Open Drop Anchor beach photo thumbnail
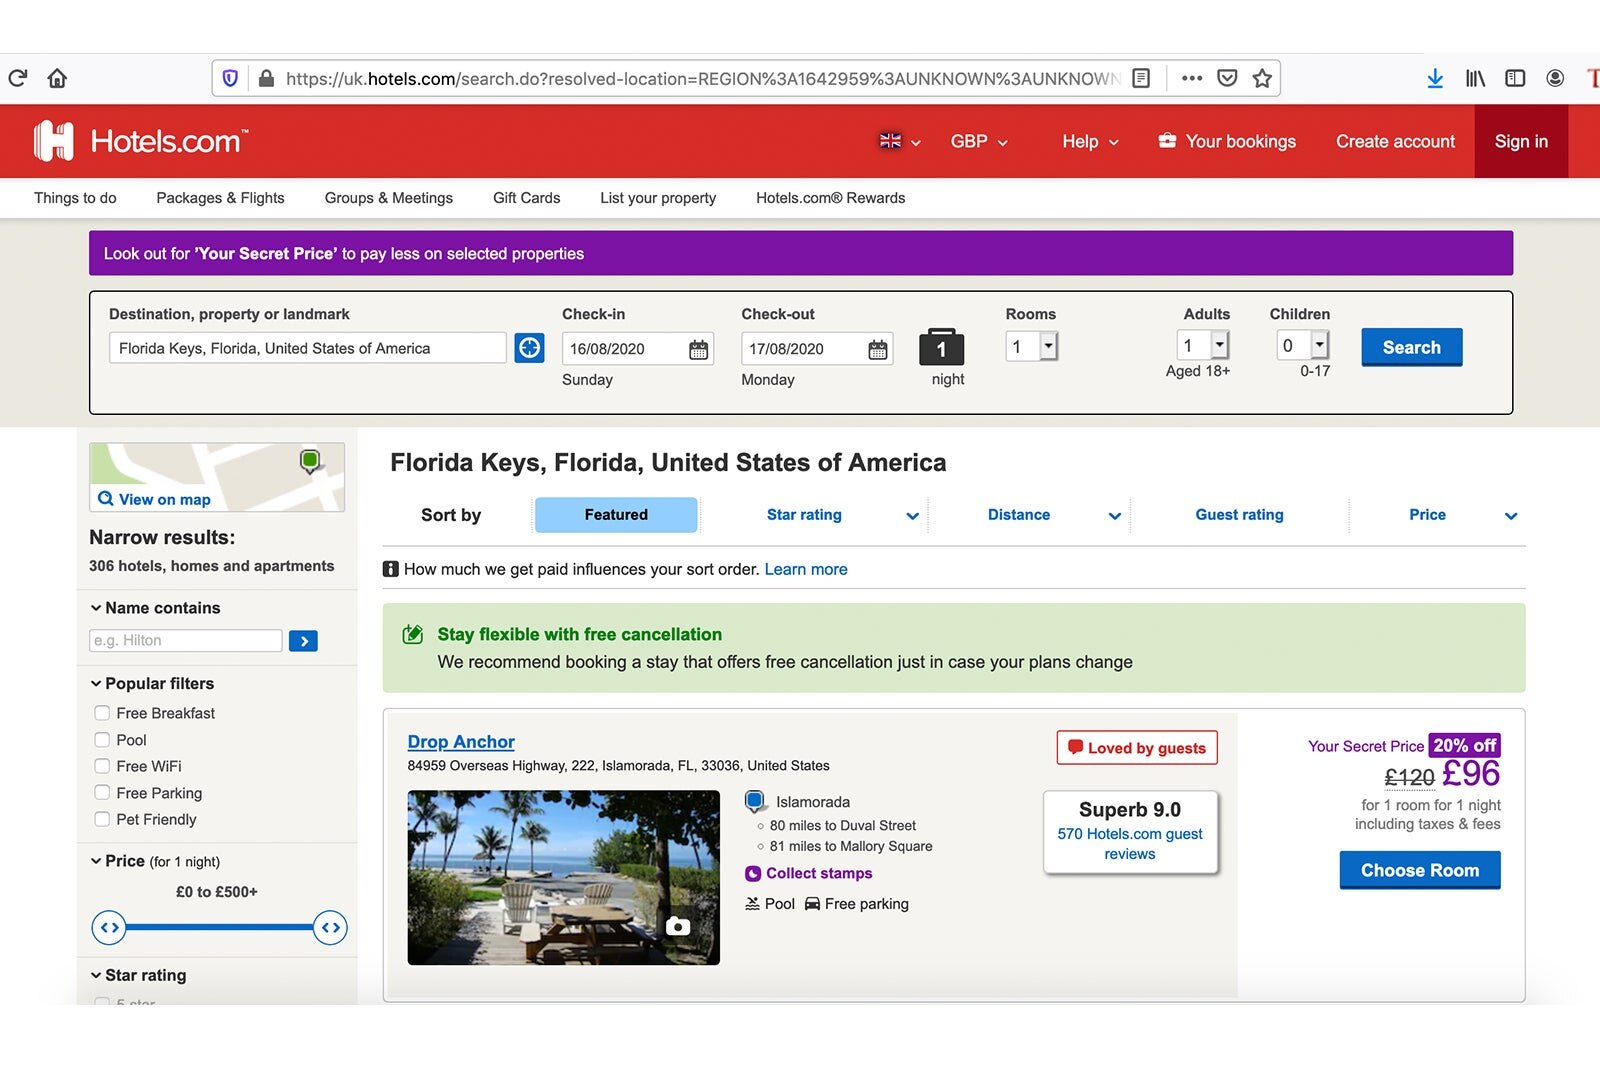Viewport: 1600px width, 1066px height. click(x=563, y=877)
